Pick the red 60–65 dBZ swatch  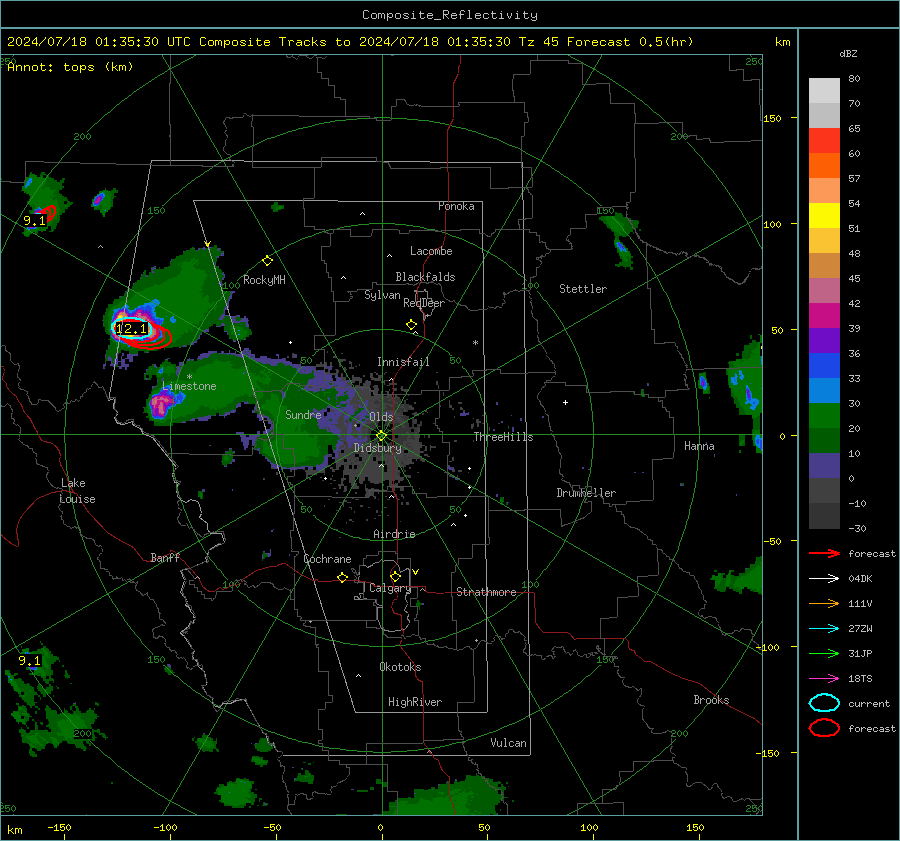824,141
